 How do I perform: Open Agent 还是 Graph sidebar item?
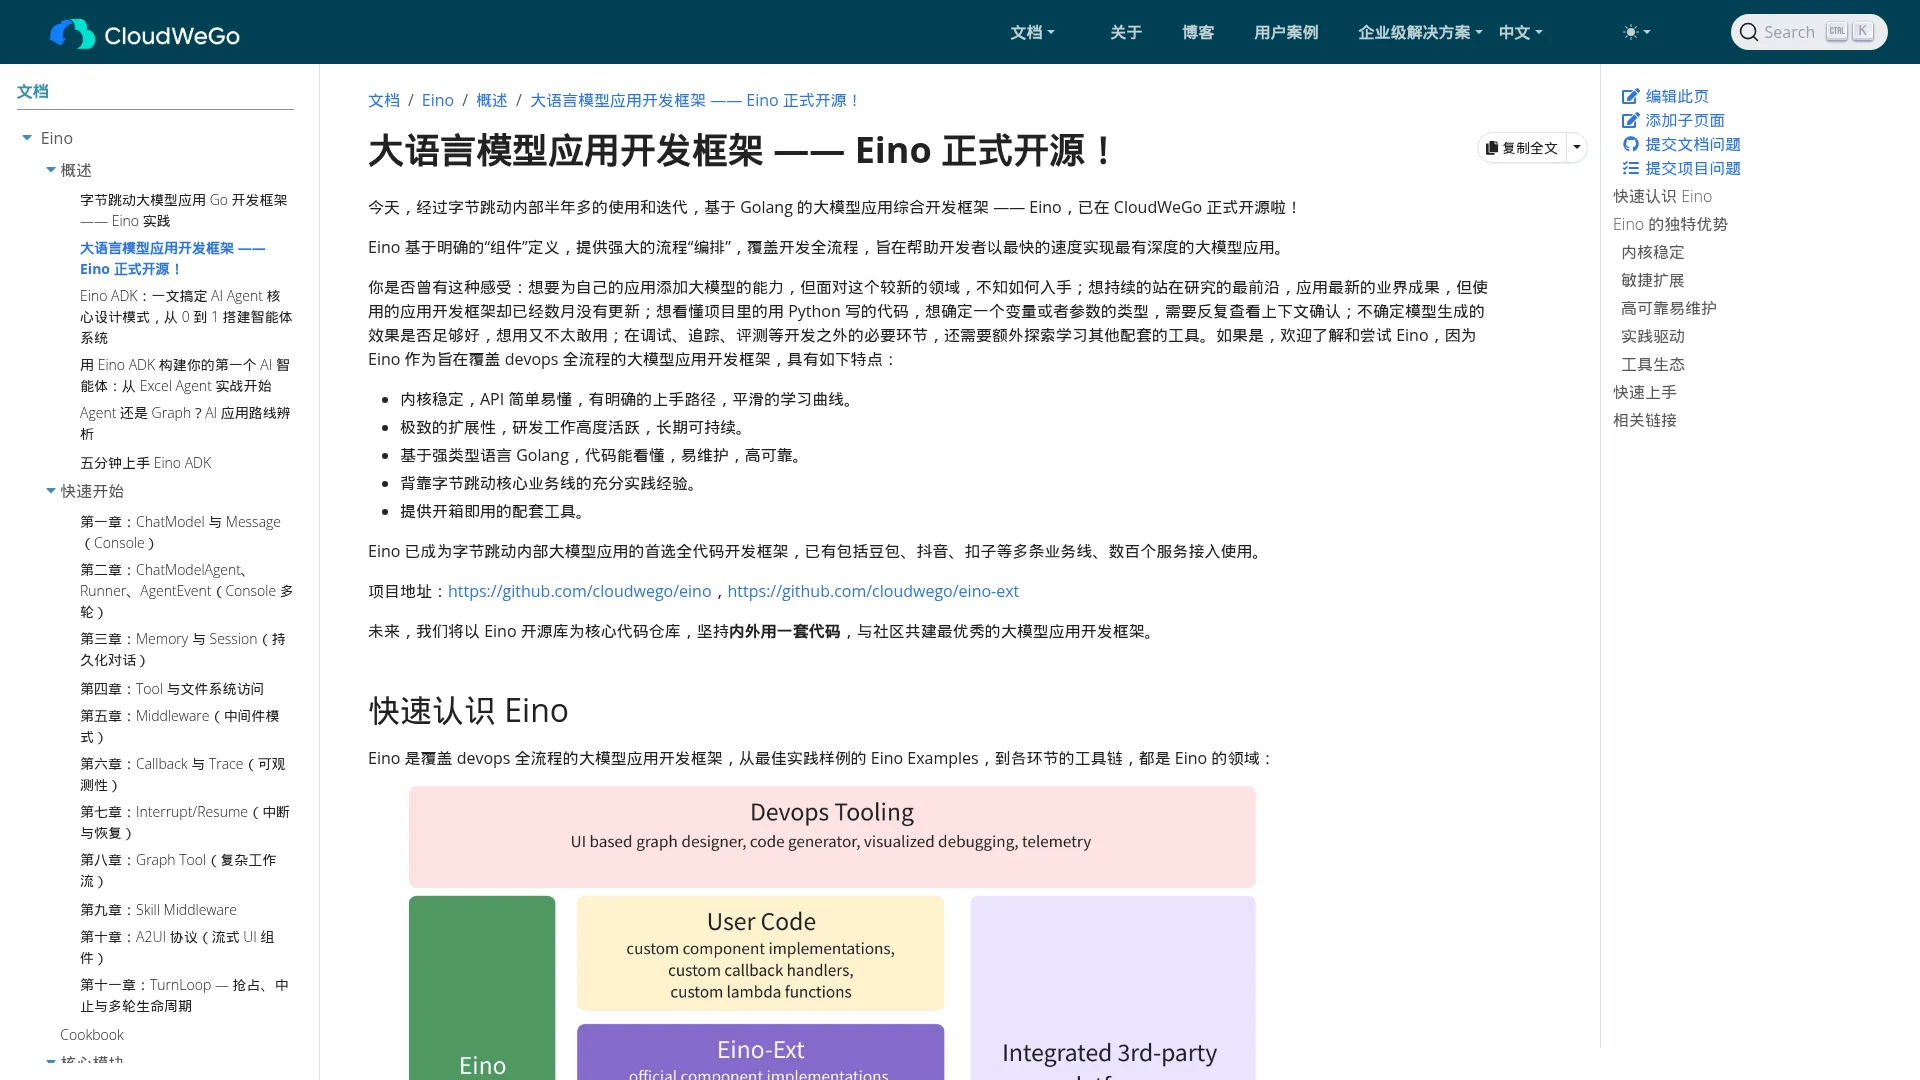(x=185, y=423)
